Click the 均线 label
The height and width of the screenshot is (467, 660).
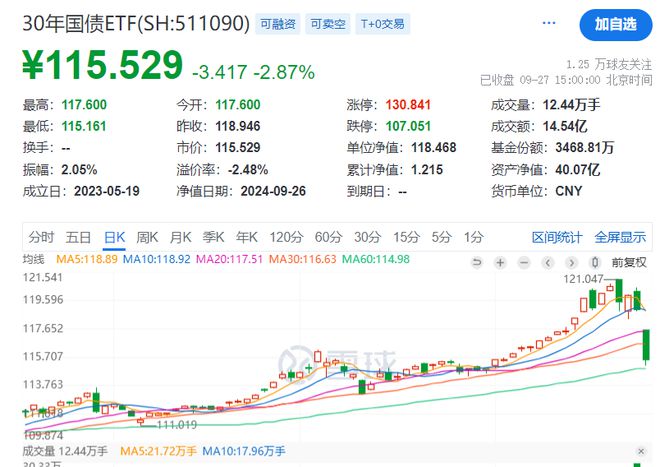point(33,259)
